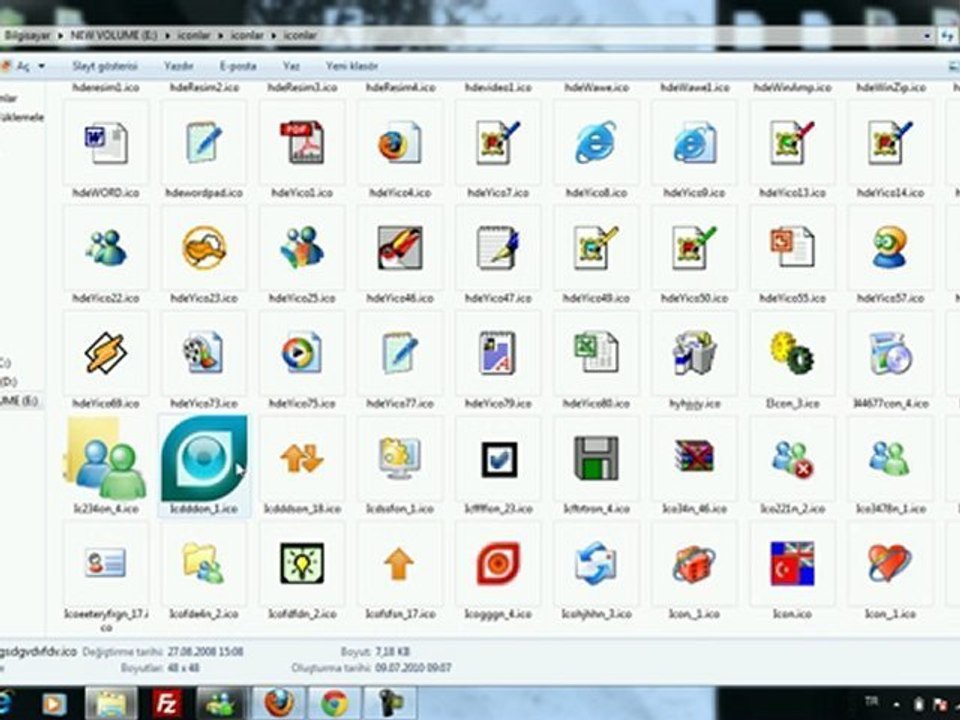
Task: Select the paintbrush icon hdeYico46.ico
Action: pos(400,248)
